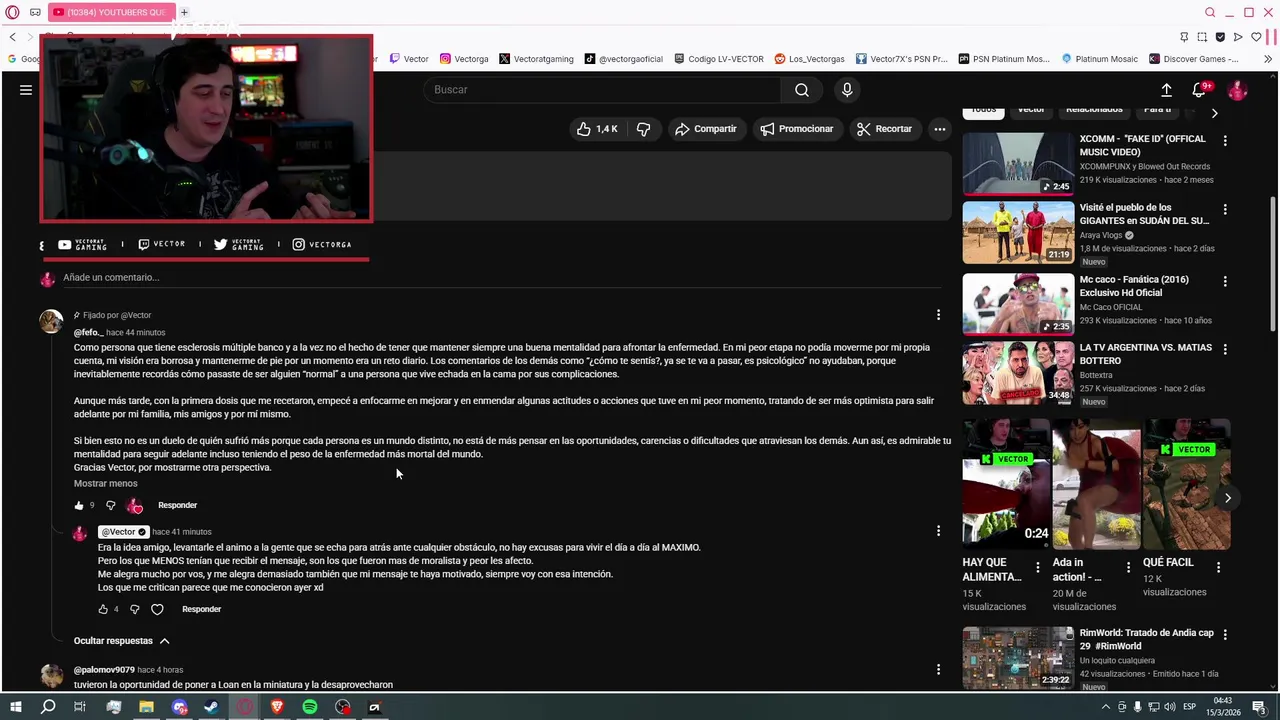Open the video's three-dot more actions menu

(x=939, y=129)
